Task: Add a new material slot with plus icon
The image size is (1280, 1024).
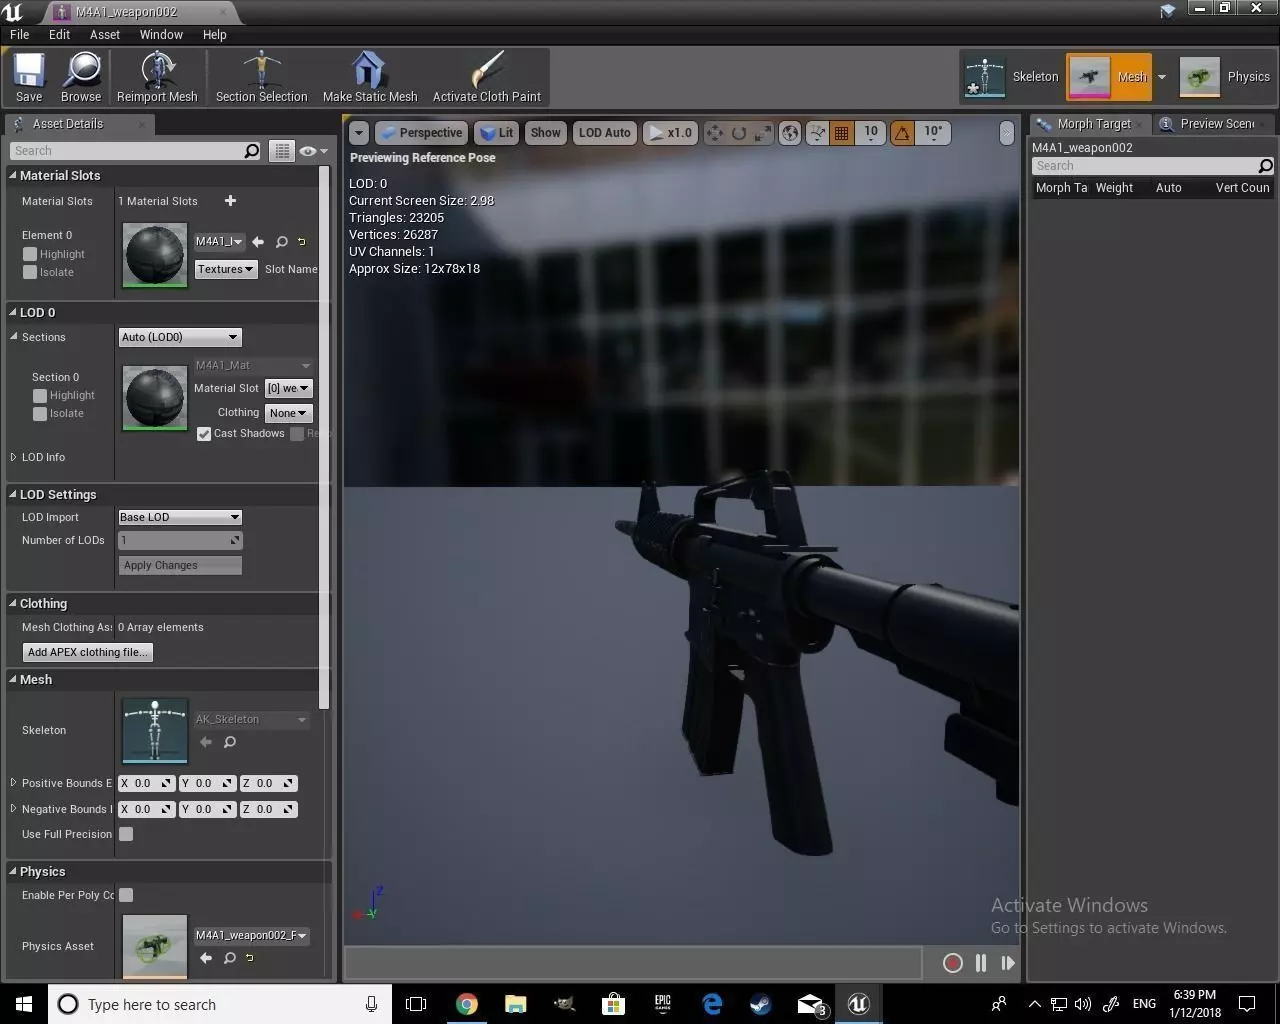Action: tap(230, 201)
